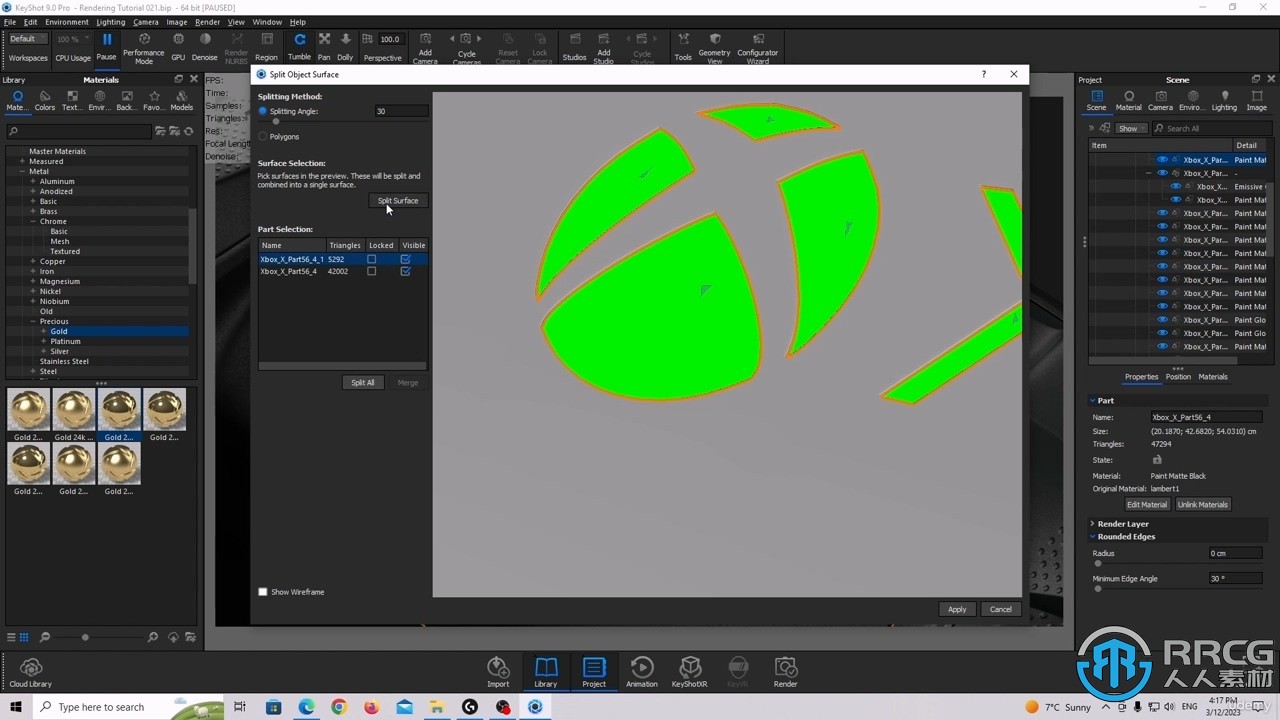The image size is (1280, 720).
Task: Open the Geometry View
Action: (714, 48)
